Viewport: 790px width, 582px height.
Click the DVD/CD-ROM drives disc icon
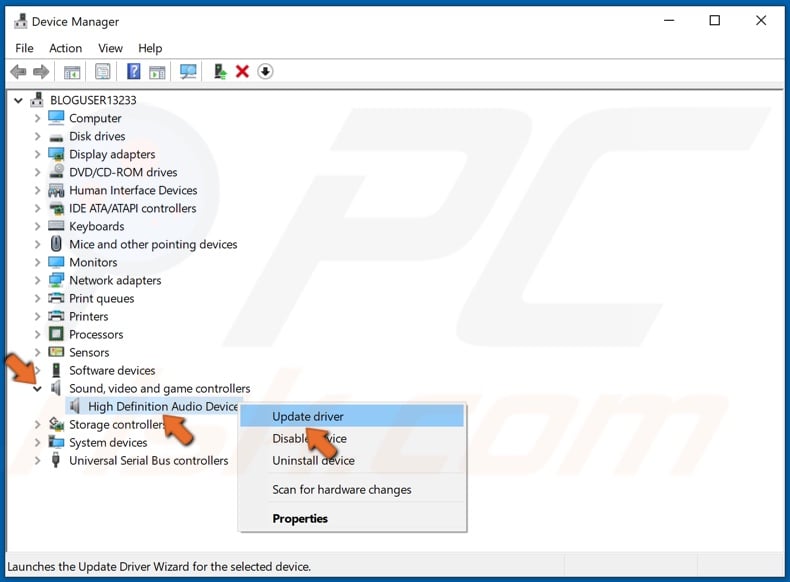click(56, 172)
